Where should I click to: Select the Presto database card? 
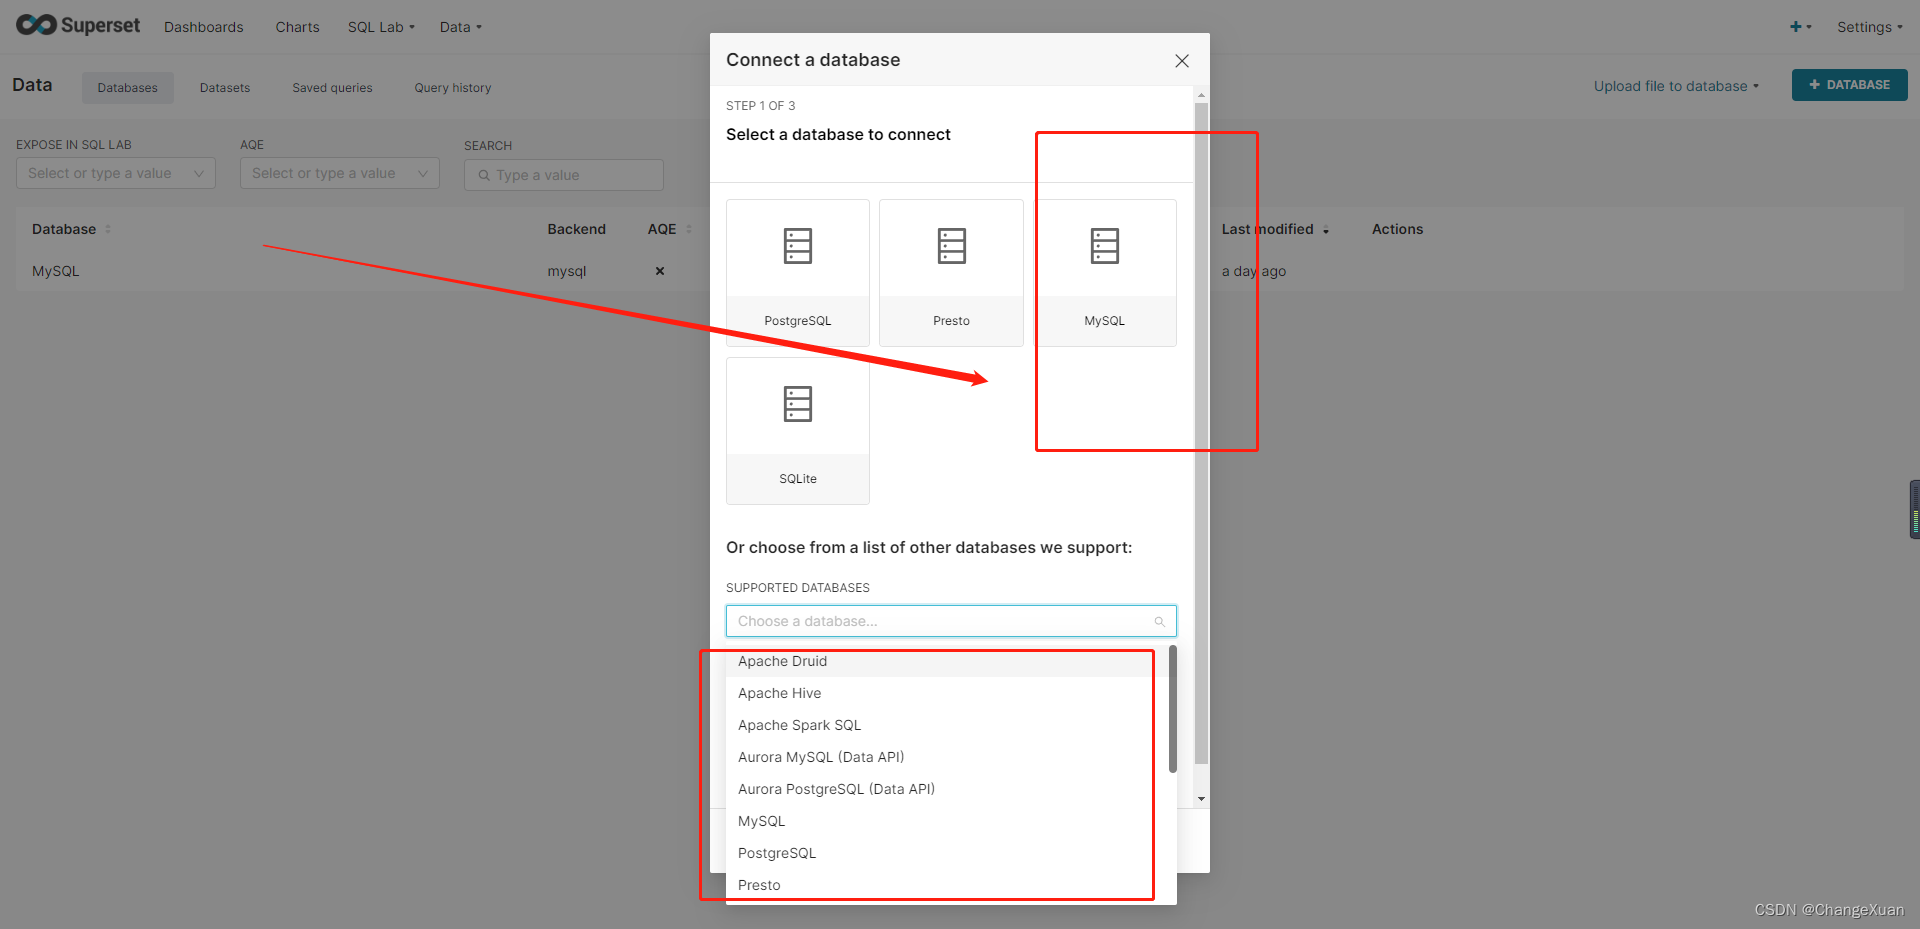[x=951, y=273]
